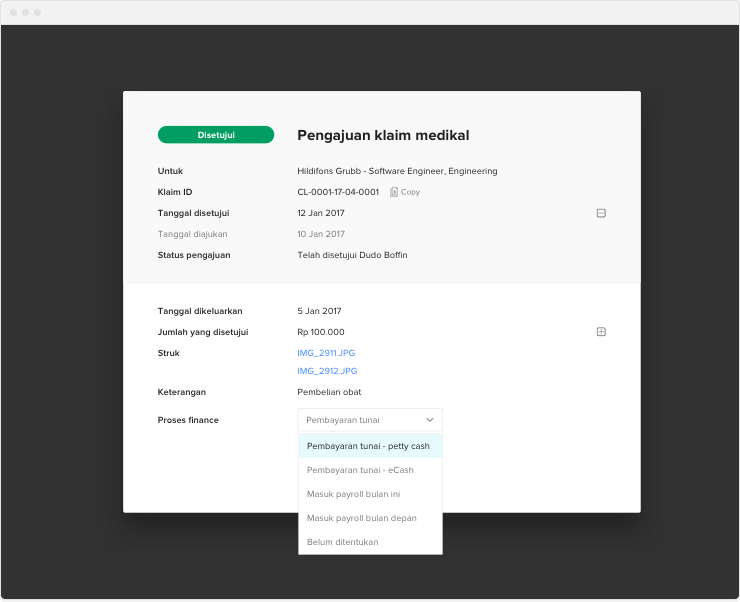
Task: Click the Proses finance label
Action: [x=188, y=420]
